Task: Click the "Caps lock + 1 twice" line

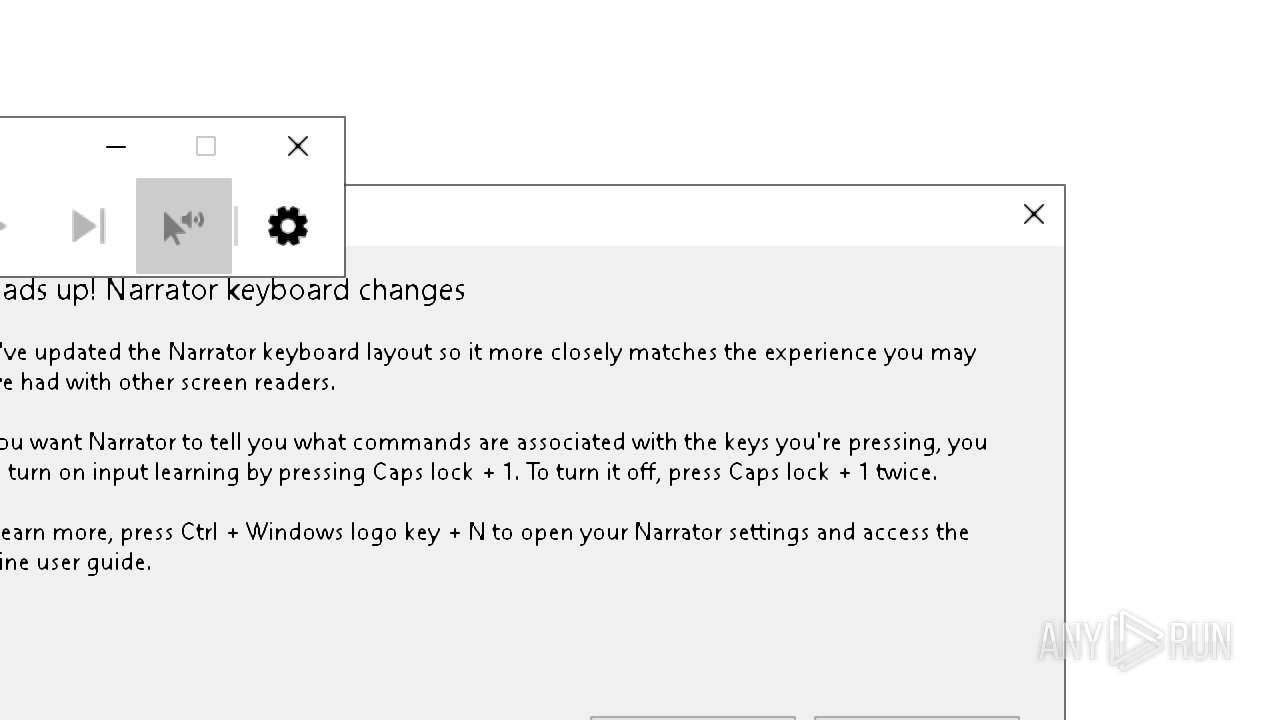Action: pyautogui.click(x=470, y=472)
